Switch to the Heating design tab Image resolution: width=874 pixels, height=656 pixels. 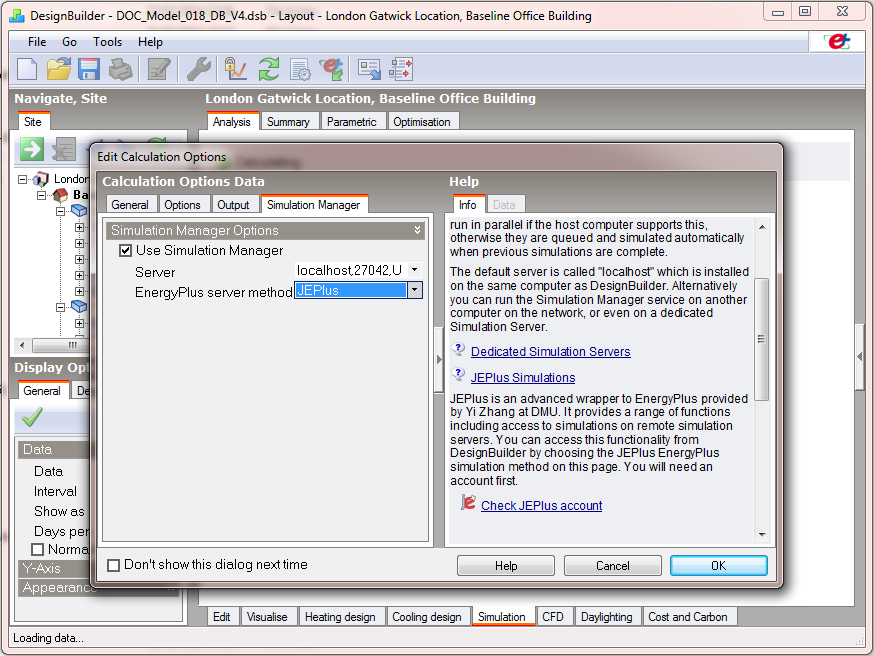pos(340,617)
